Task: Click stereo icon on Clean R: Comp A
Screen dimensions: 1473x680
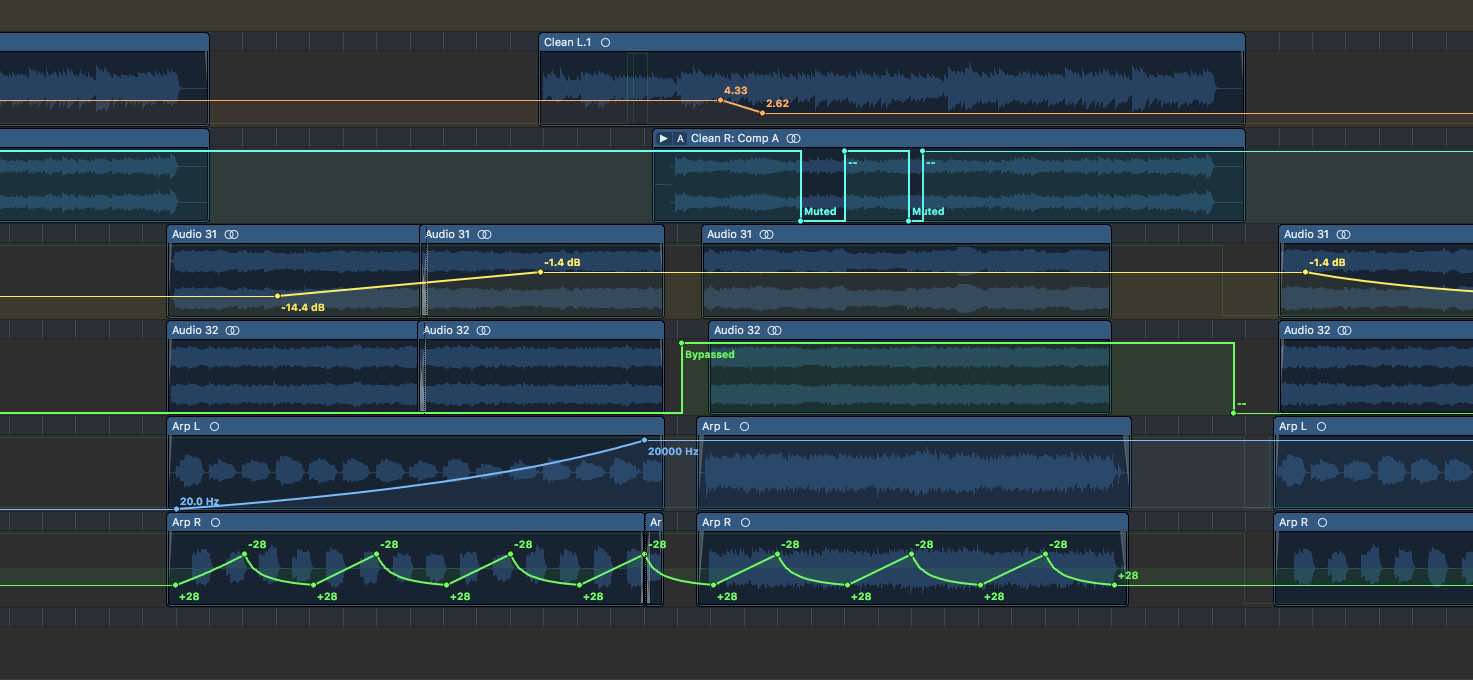Action: 793,138
